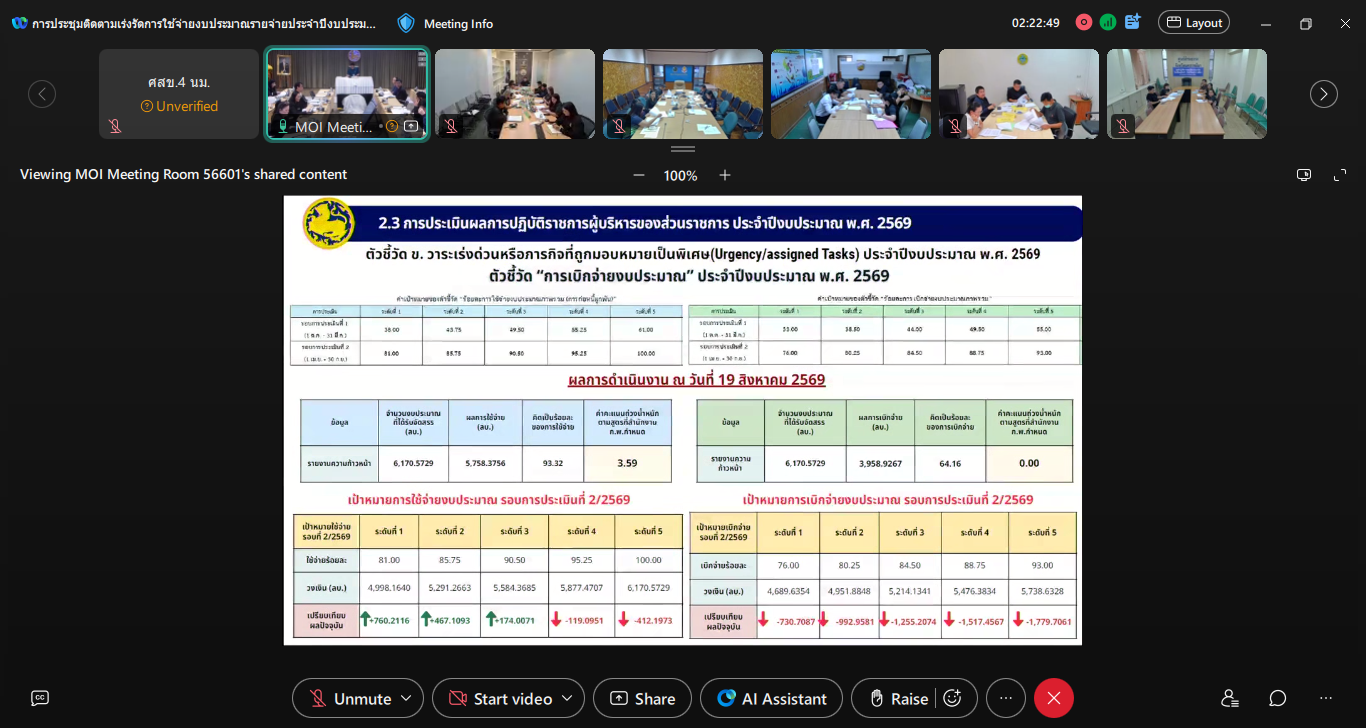This screenshot has width=1366, height=728.
Task: Open the Chat panel
Action: click(x=1278, y=698)
